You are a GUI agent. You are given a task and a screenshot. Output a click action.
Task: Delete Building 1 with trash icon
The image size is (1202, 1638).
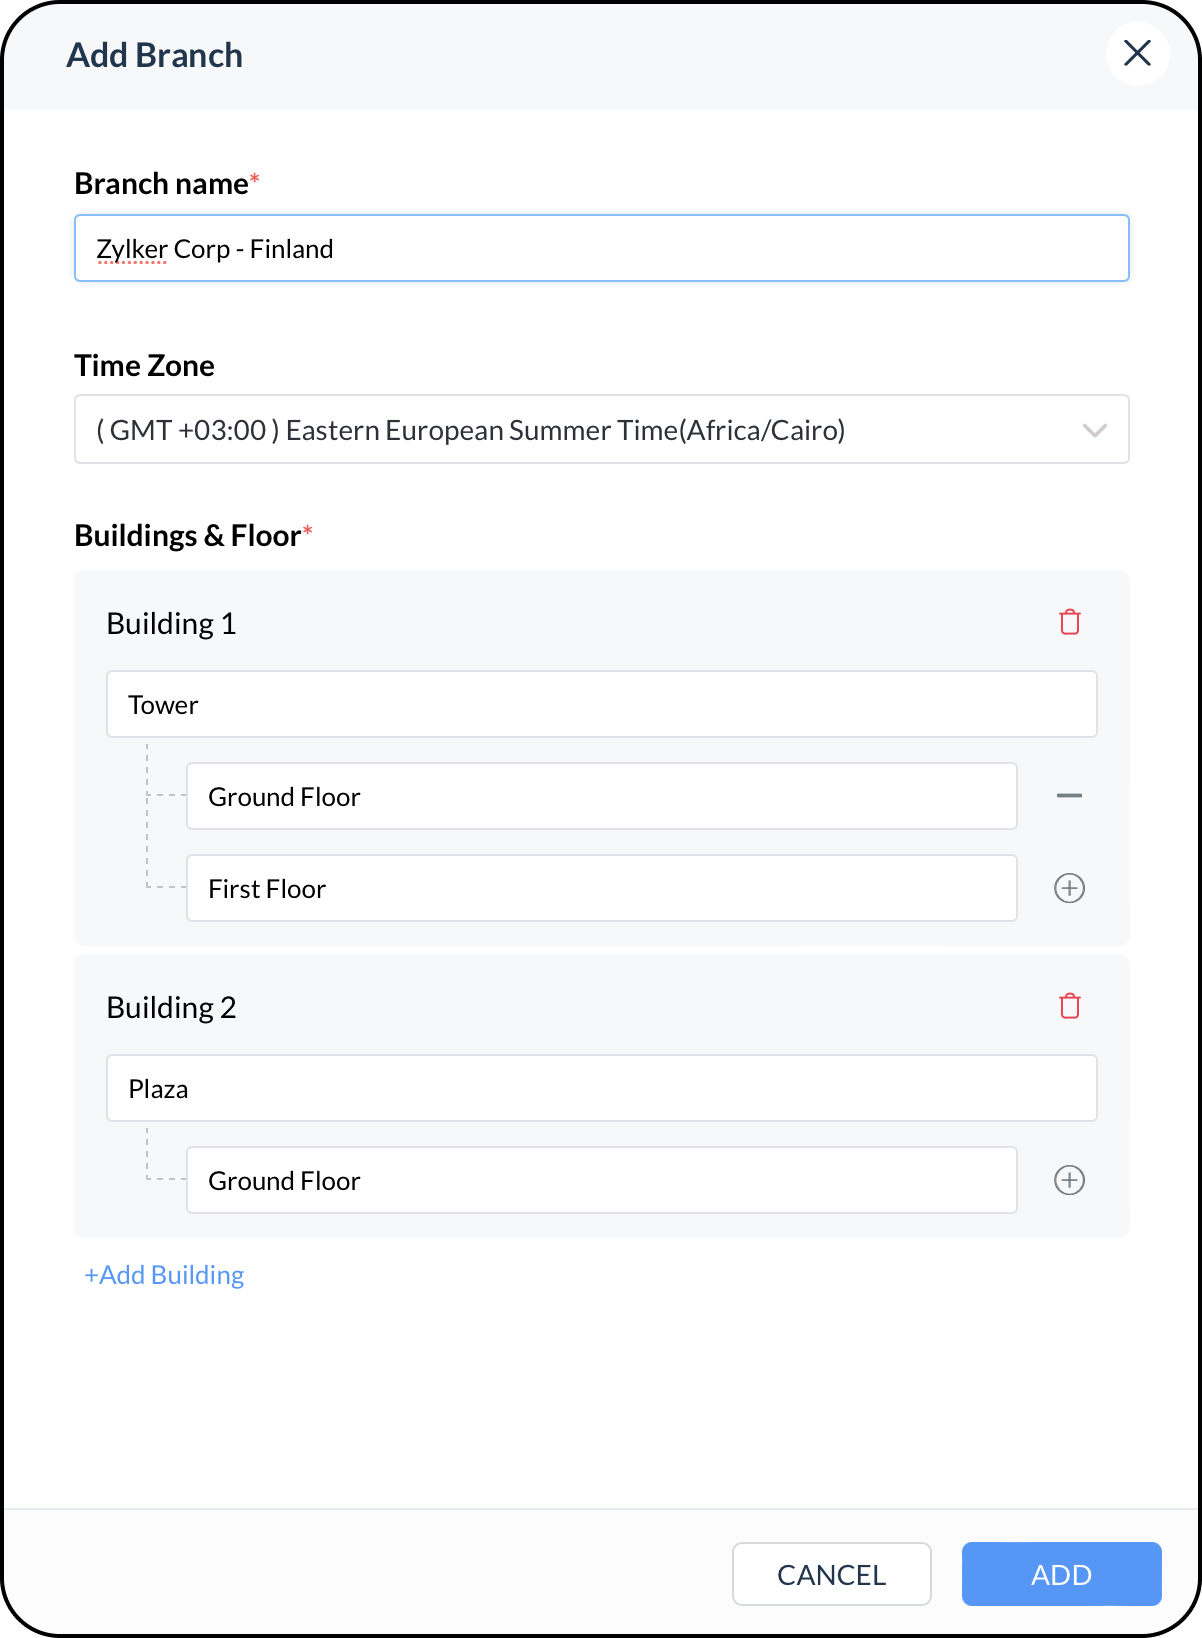[1069, 622]
